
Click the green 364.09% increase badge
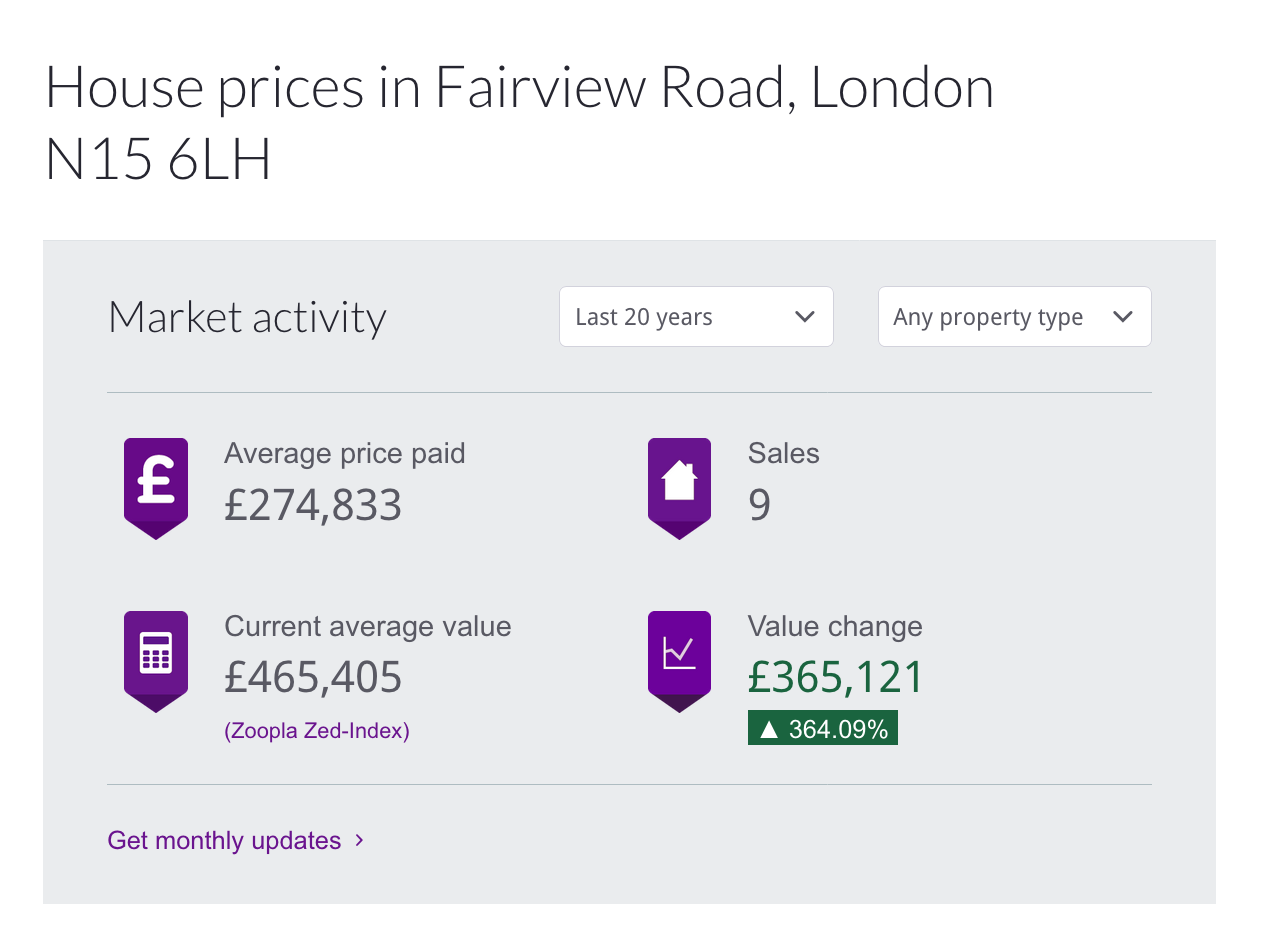pos(823,729)
